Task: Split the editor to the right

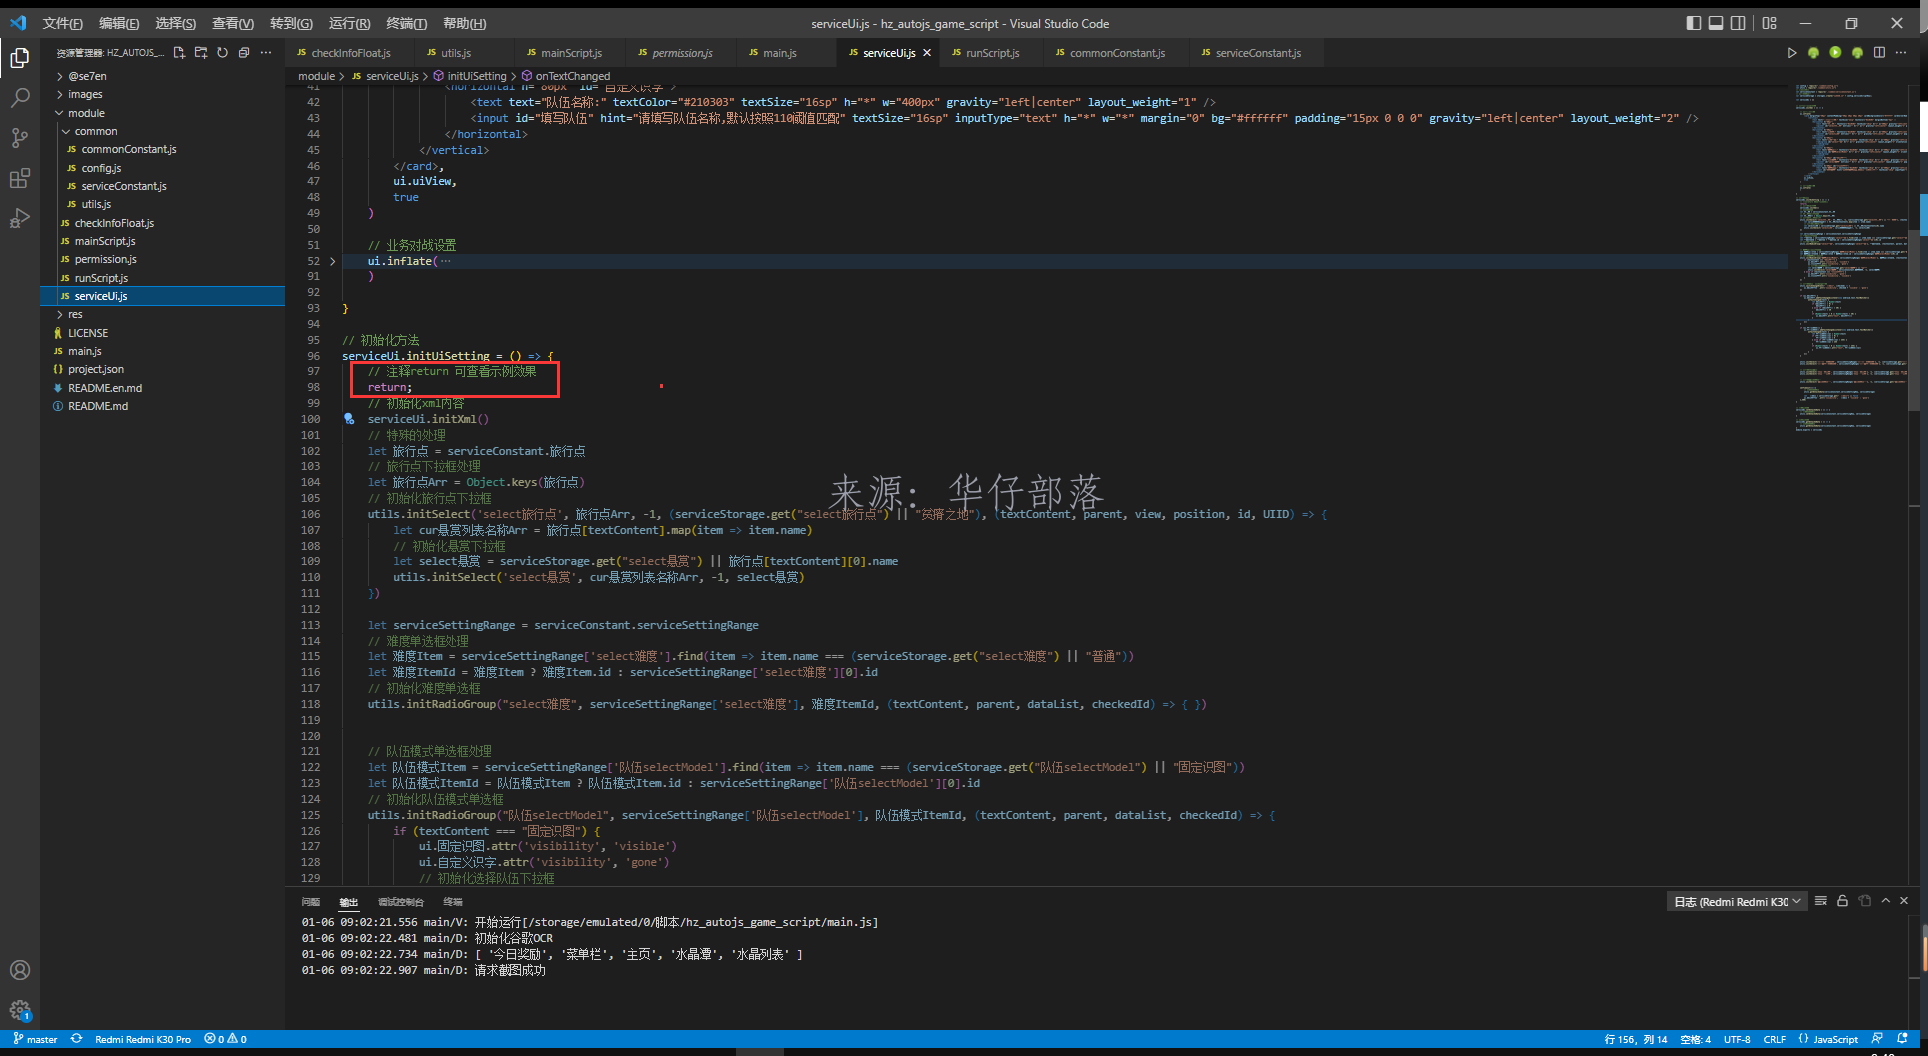Action: [x=1879, y=52]
